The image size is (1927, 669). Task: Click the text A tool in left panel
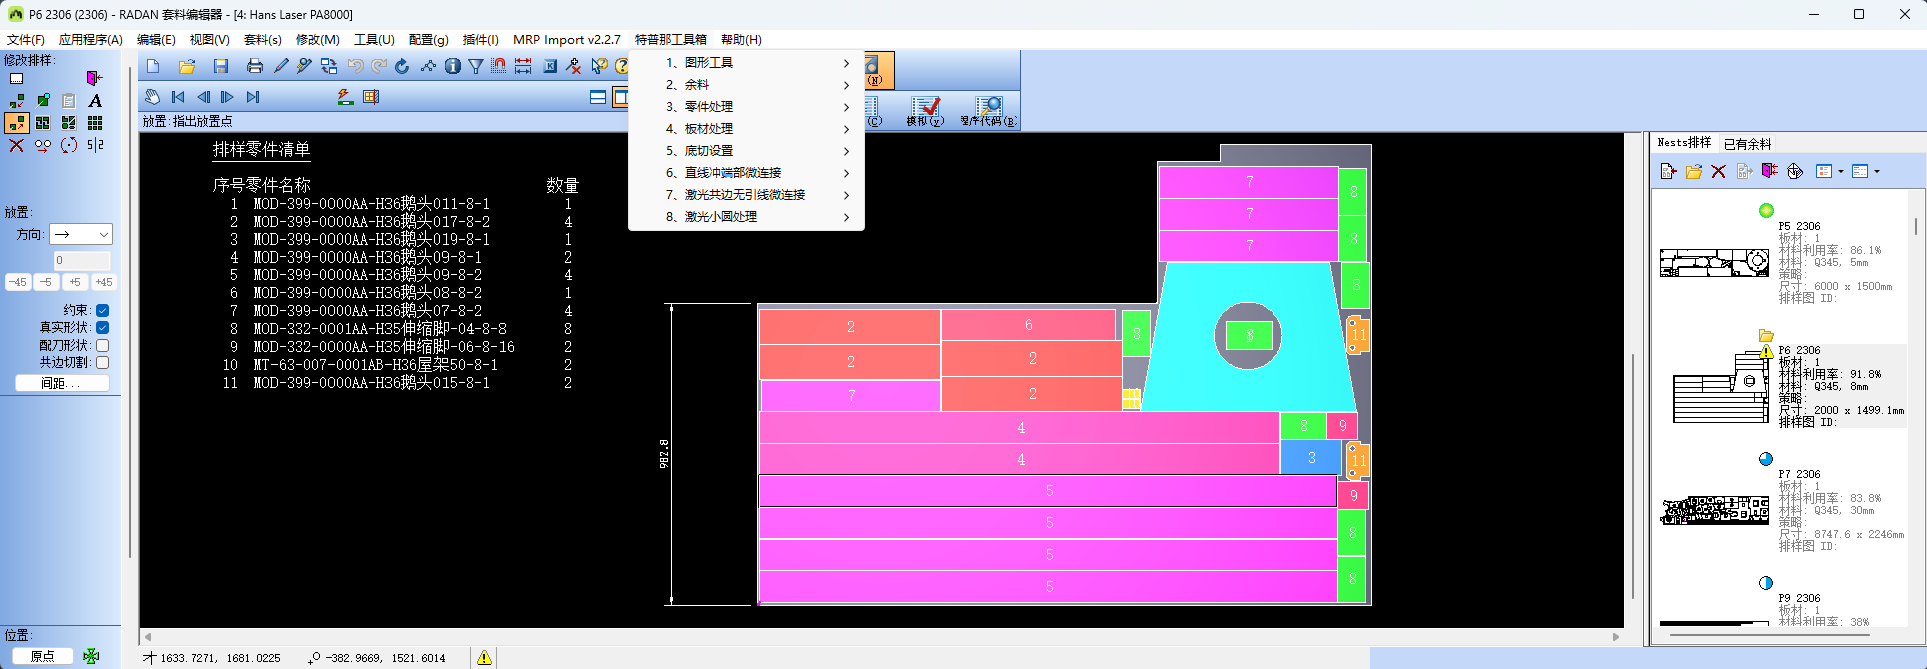tap(95, 101)
